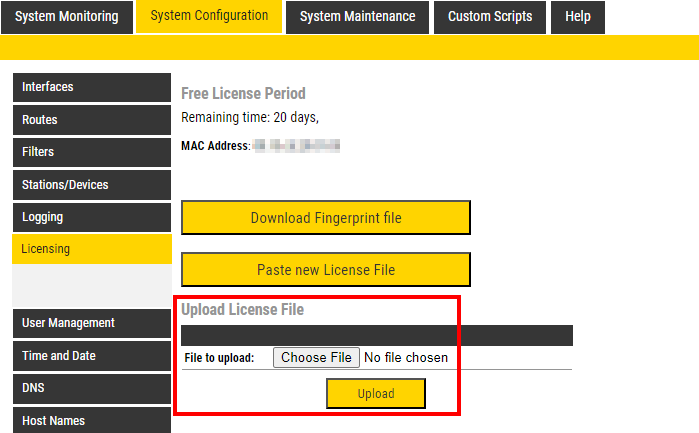Screen dimensions: 699x433
Task: Select Routes from the side menu
Action: click(91, 120)
